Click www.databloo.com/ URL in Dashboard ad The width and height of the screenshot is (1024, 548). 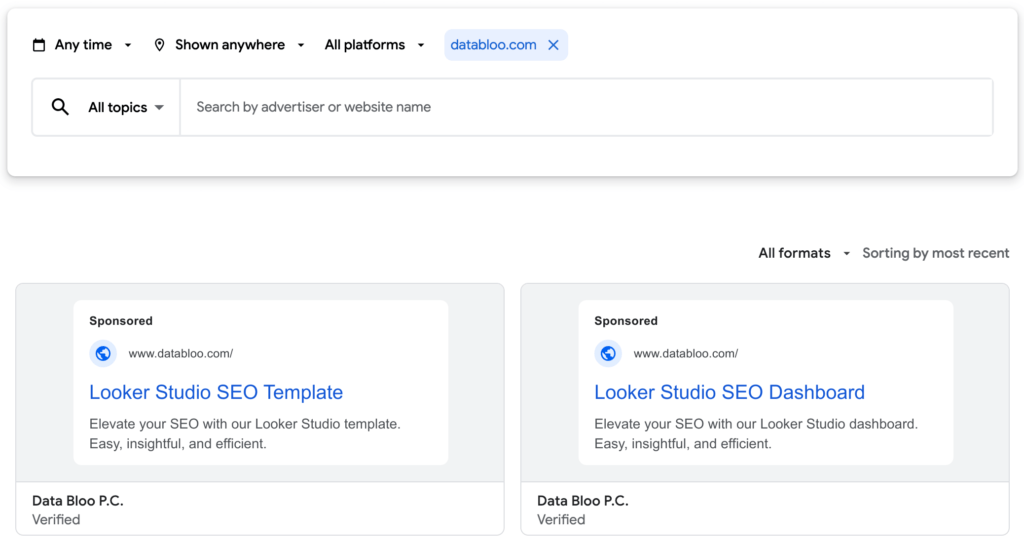[685, 353]
